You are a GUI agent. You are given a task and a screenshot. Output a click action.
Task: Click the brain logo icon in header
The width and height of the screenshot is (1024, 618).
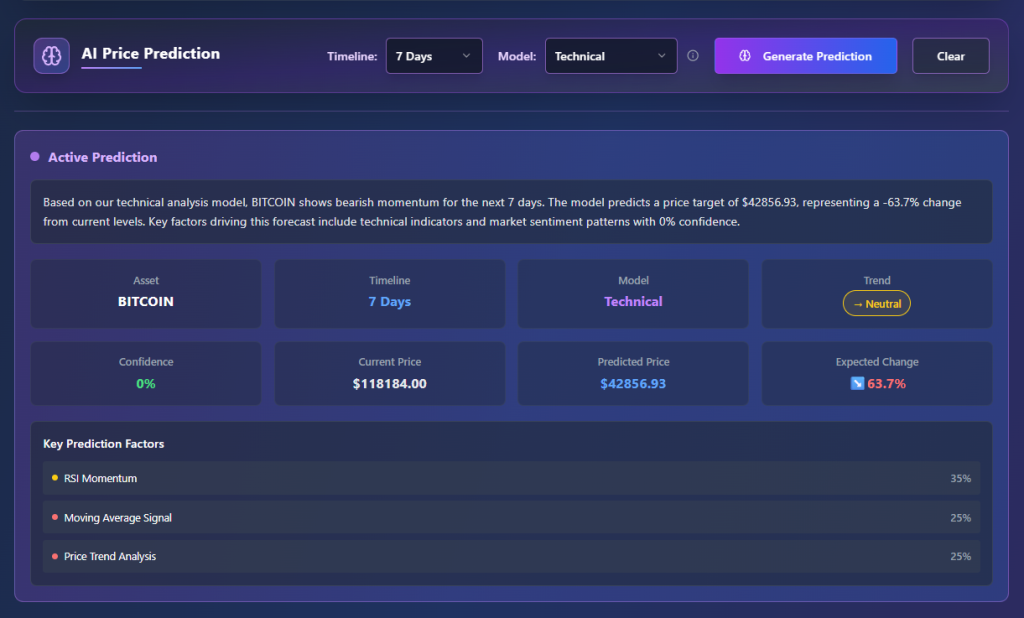pos(51,56)
